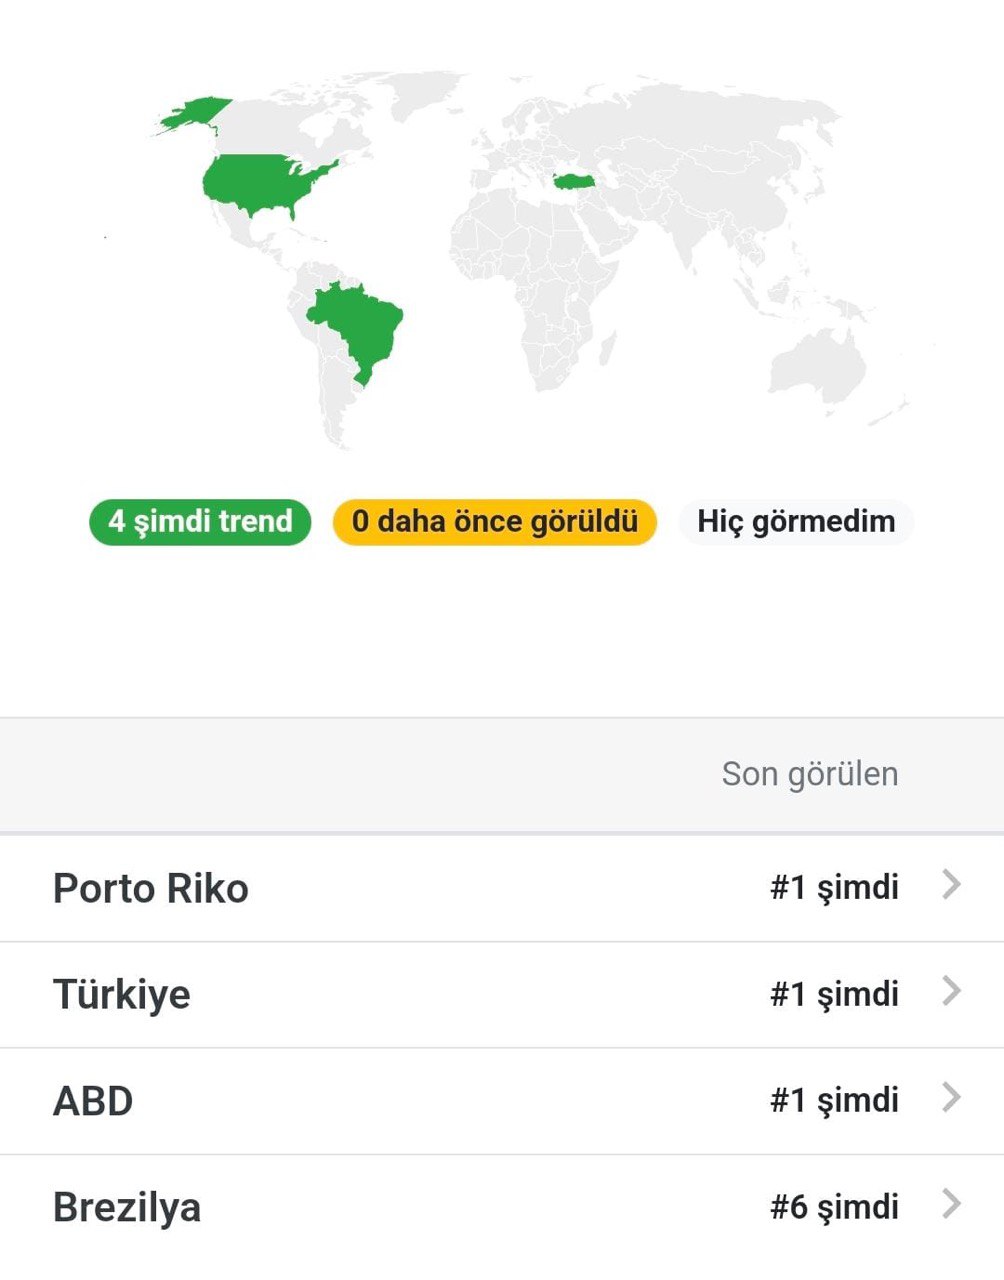Click the '#6 şimdi' rank for Brezilya
This screenshot has width=1004, height=1280.
click(x=834, y=1207)
